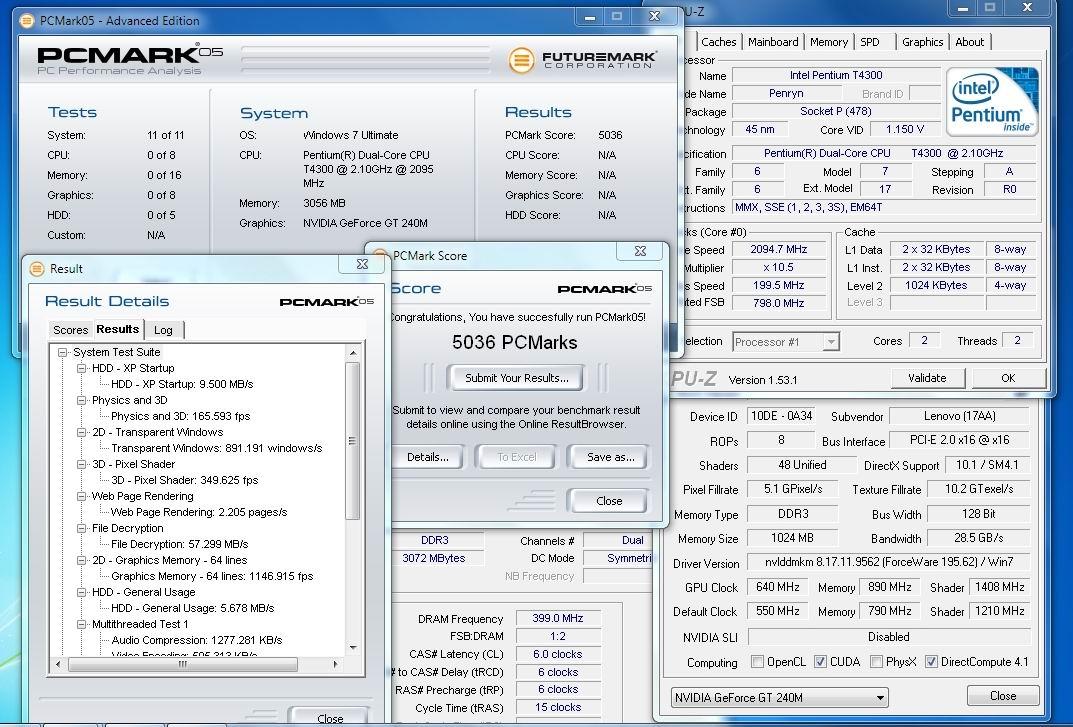1073x727 pixels.
Task: Open the SPD tab in CPU-Z
Action: coord(870,42)
